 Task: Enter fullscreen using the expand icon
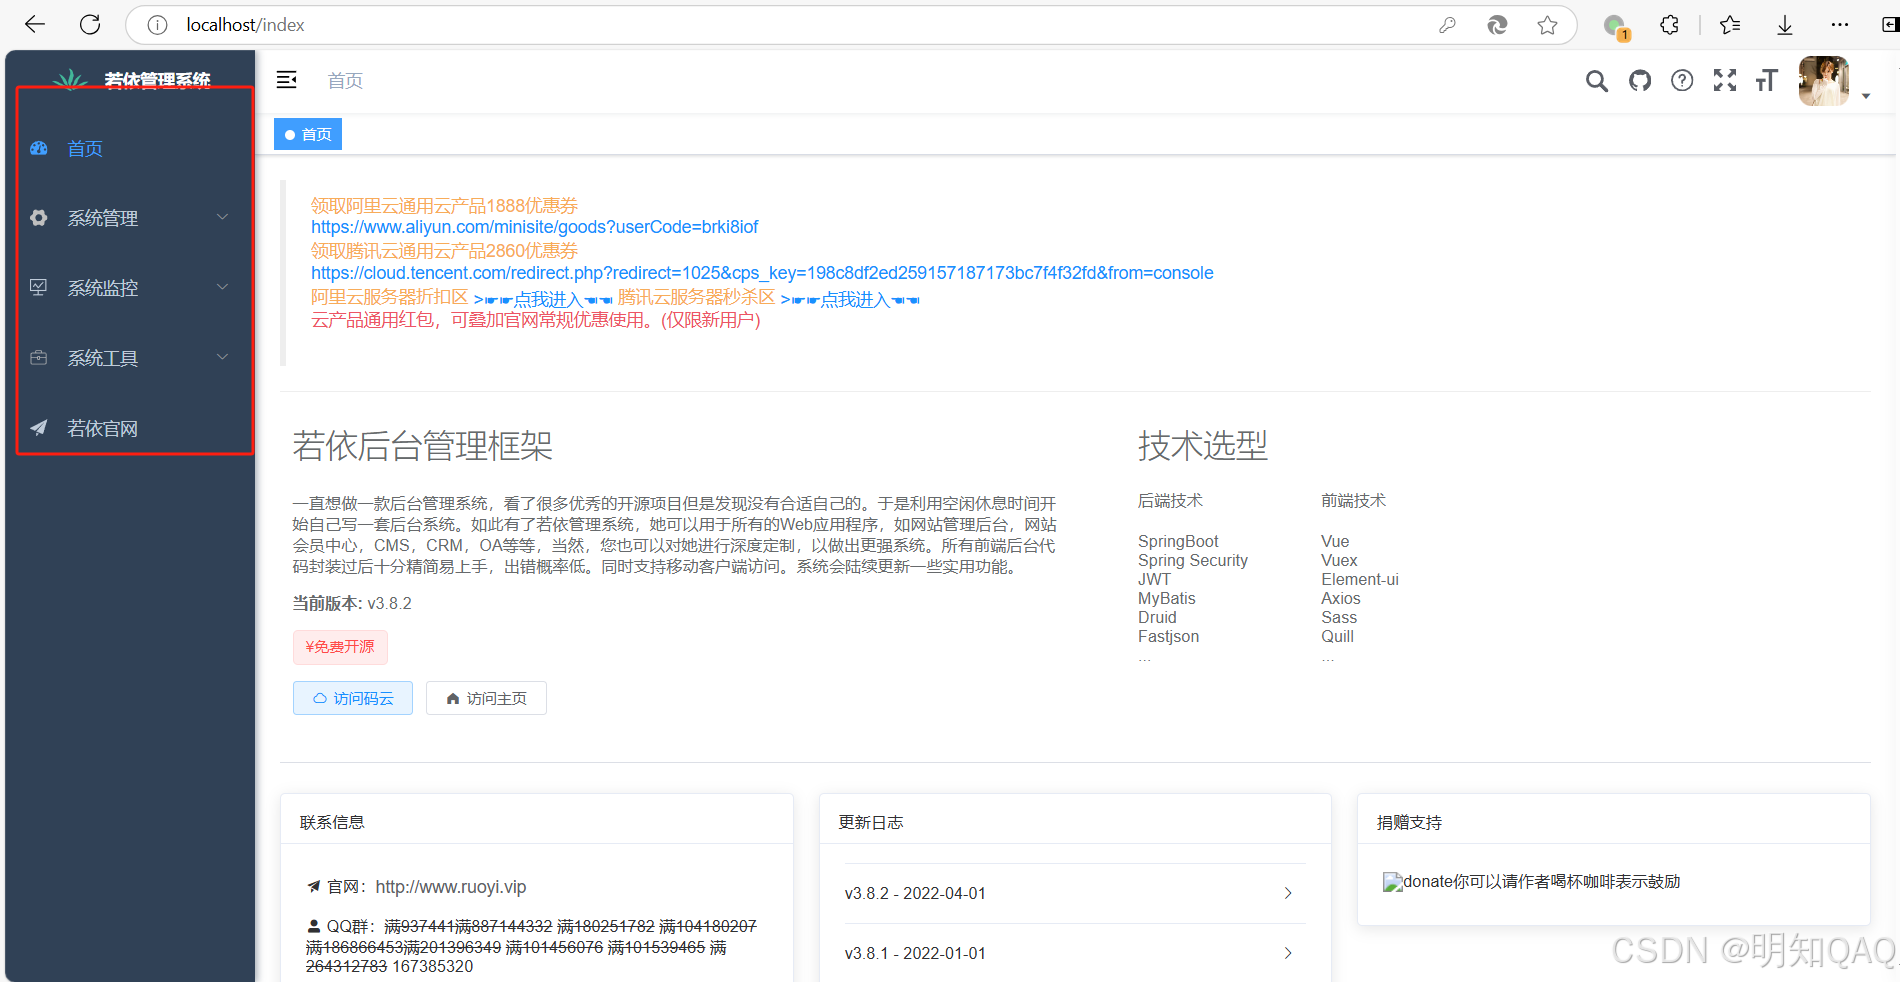(1725, 80)
